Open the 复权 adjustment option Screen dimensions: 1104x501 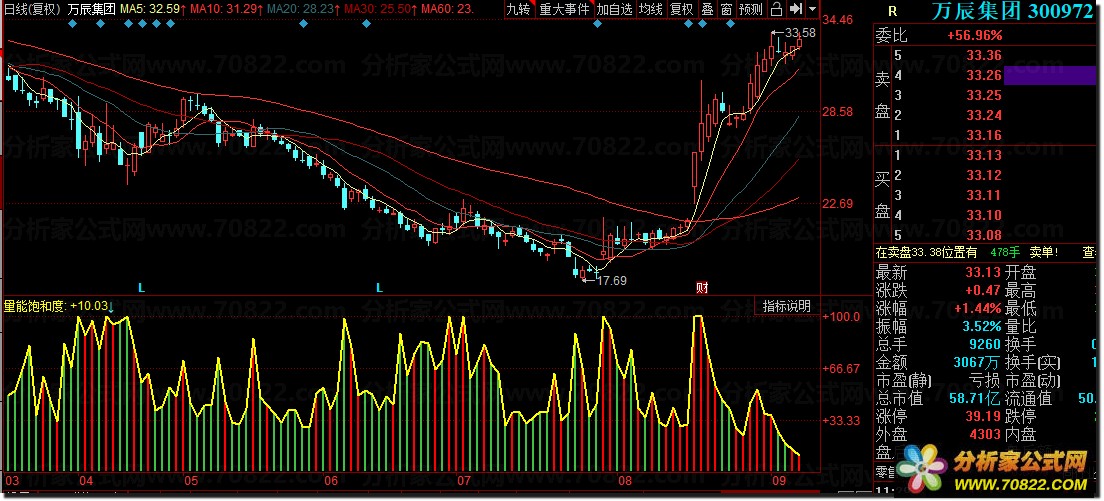coord(681,9)
